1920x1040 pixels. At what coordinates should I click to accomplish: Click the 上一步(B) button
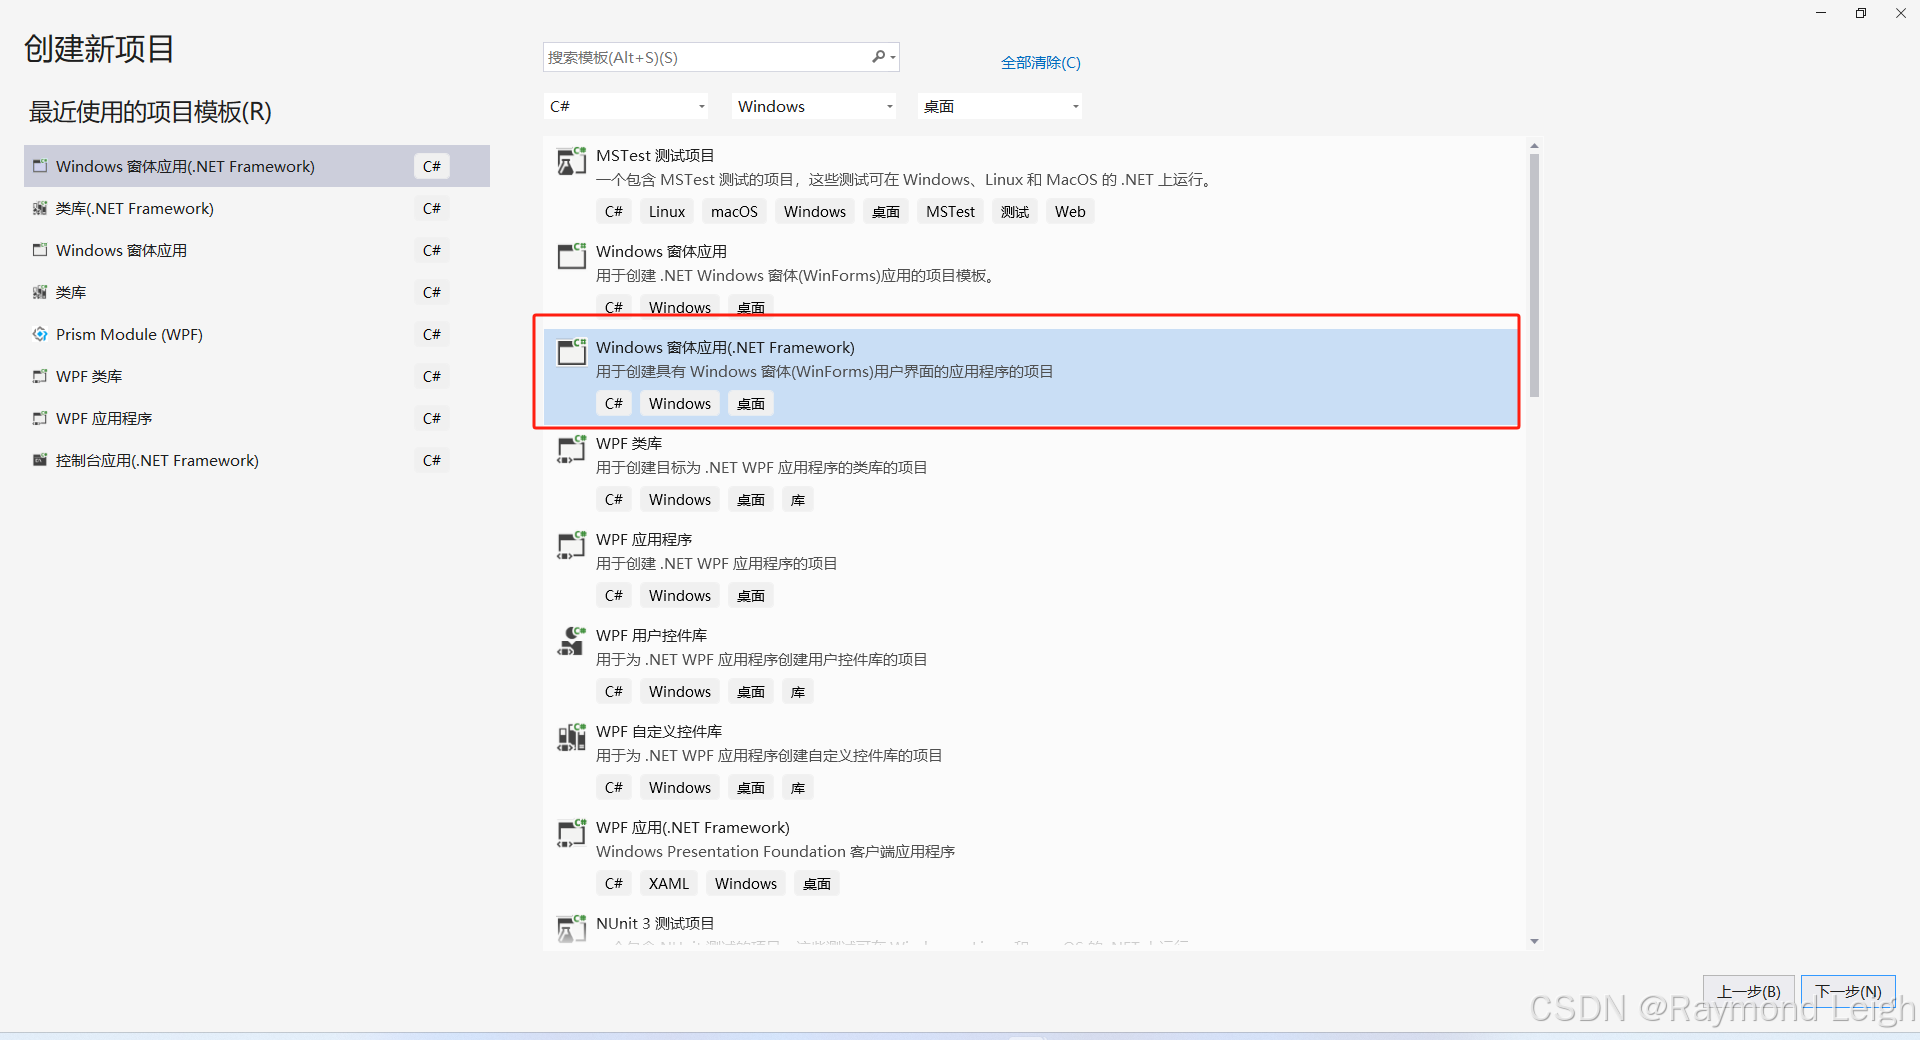pyautogui.click(x=1749, y=991)
